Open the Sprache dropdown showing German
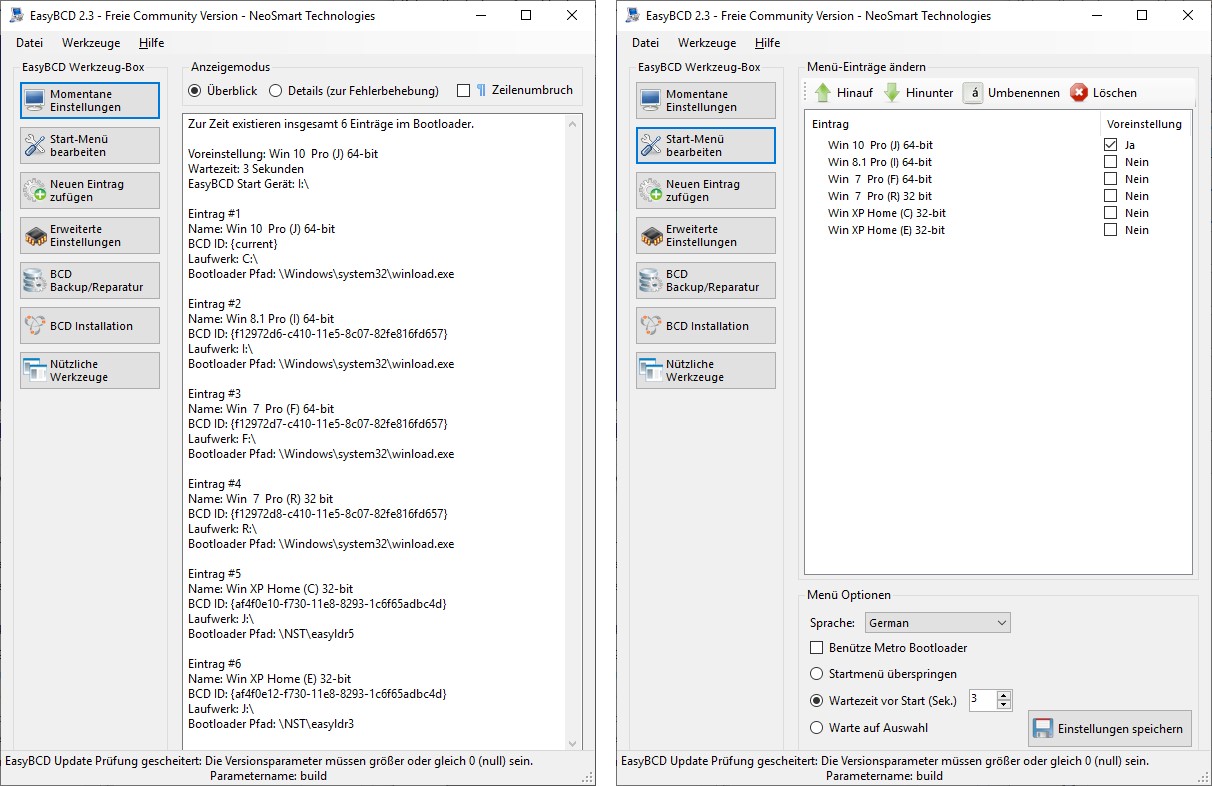Screen dimensions: 1212x786 pyautogui.click(x=938, y=623)
